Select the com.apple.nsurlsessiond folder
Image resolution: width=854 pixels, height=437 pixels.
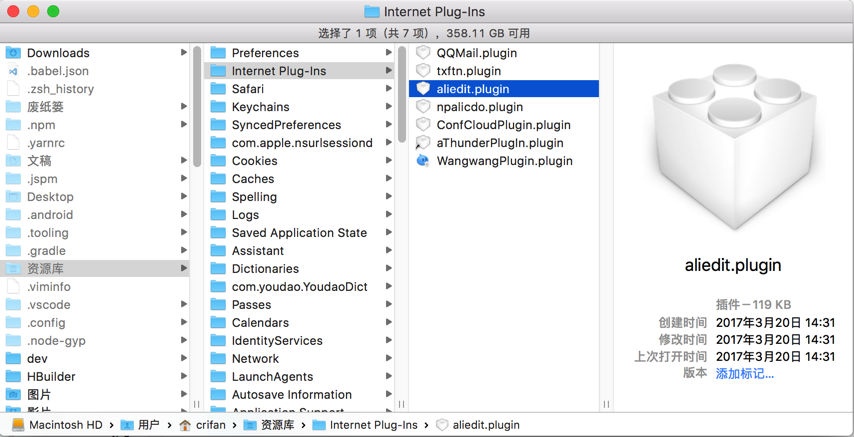tap(300, 143)
